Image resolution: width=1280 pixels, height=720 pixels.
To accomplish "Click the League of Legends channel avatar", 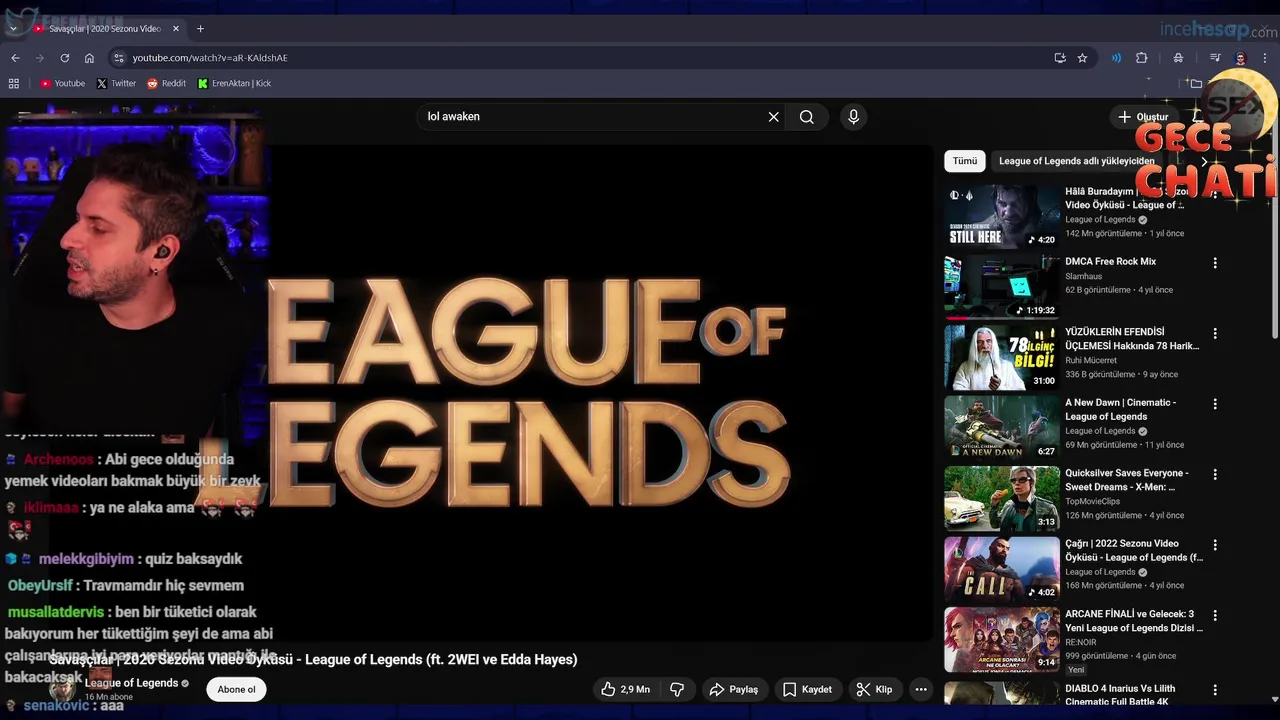I will [62, 689].
